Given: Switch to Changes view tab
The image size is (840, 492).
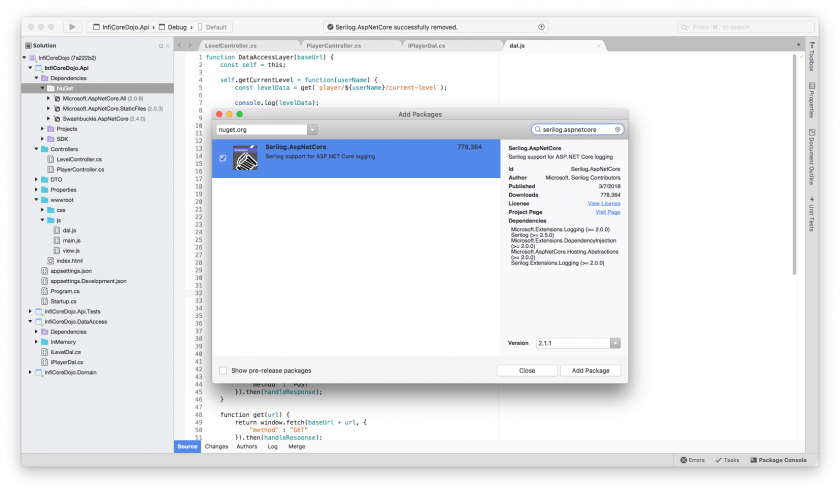Looking at the screenshot, I should click(x=216, y=446).
